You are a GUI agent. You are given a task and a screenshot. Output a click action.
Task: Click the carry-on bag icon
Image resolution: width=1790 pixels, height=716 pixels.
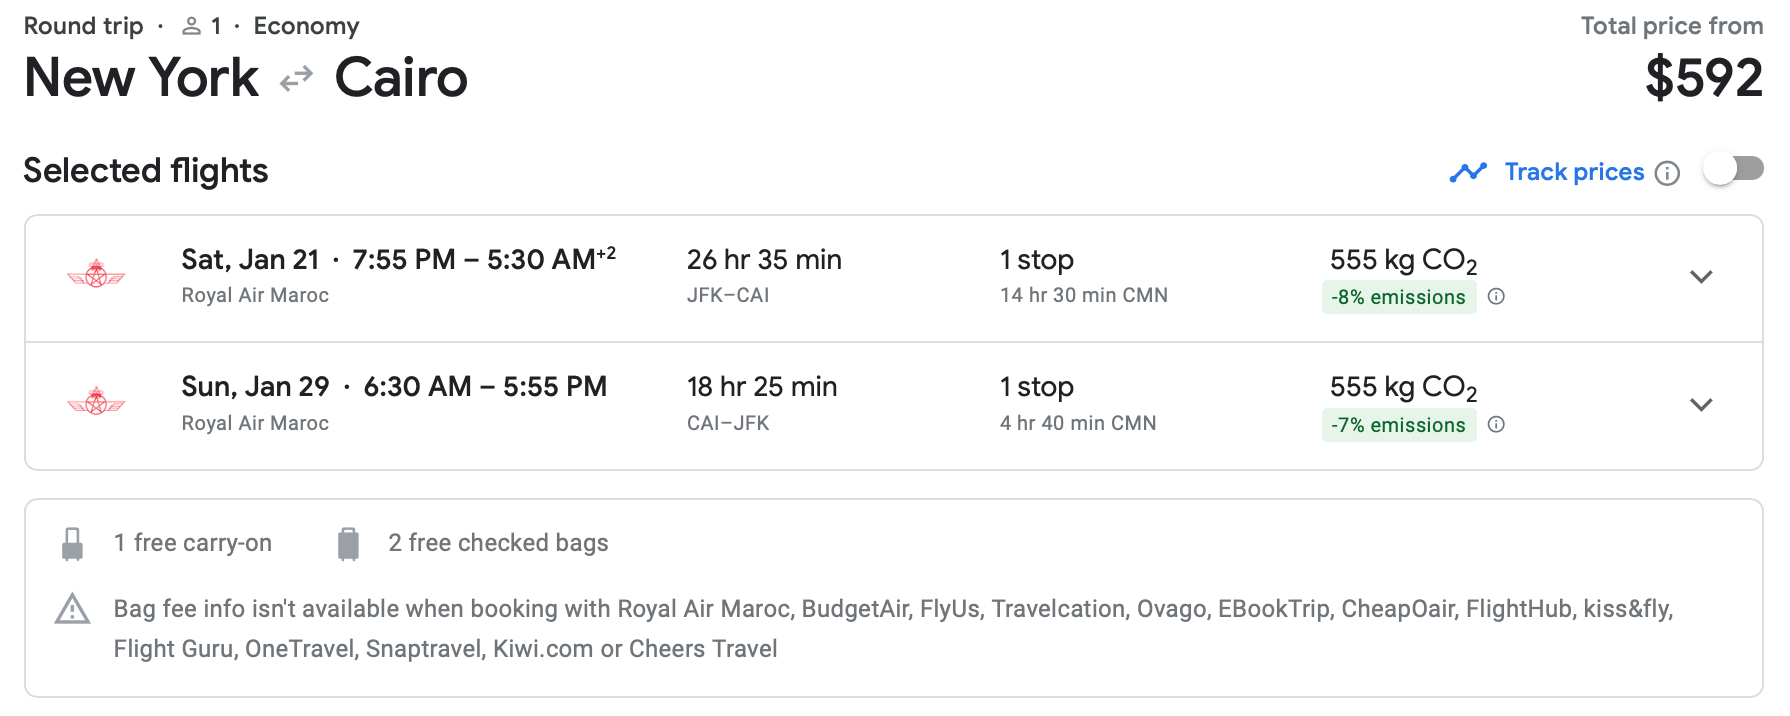pyautogui.click(x=72, y=543)
